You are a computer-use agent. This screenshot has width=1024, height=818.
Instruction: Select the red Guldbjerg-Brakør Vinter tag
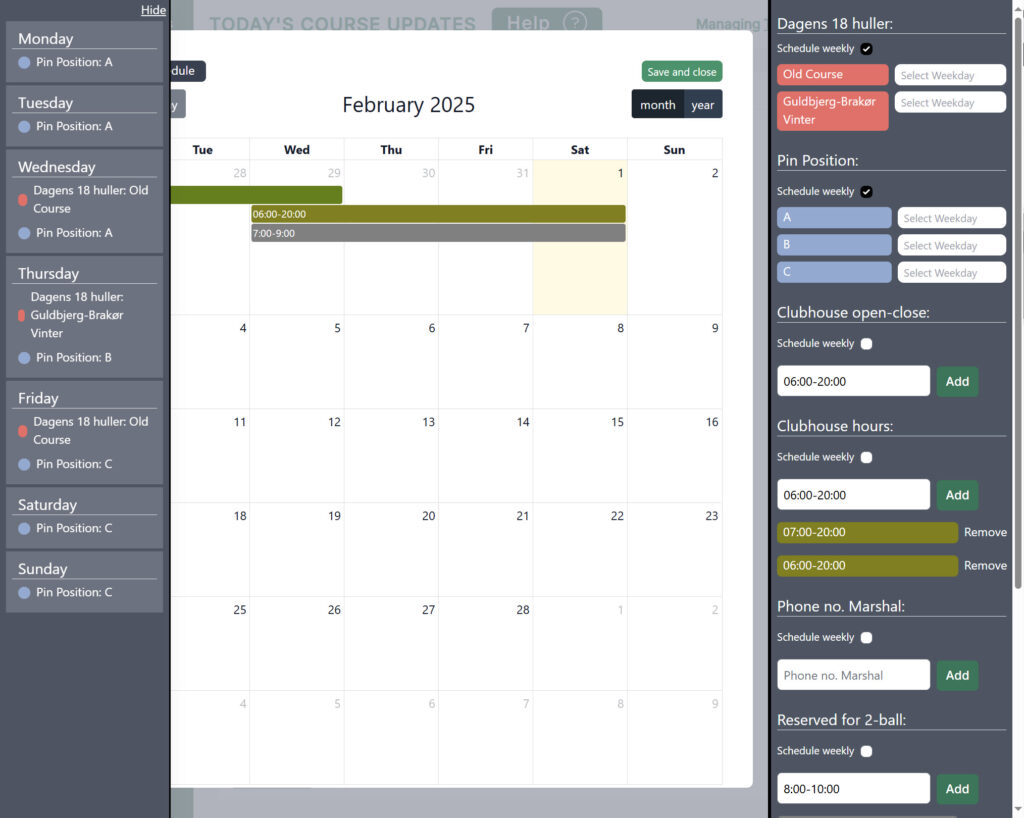pyautogui.click(x=833, y=111)
